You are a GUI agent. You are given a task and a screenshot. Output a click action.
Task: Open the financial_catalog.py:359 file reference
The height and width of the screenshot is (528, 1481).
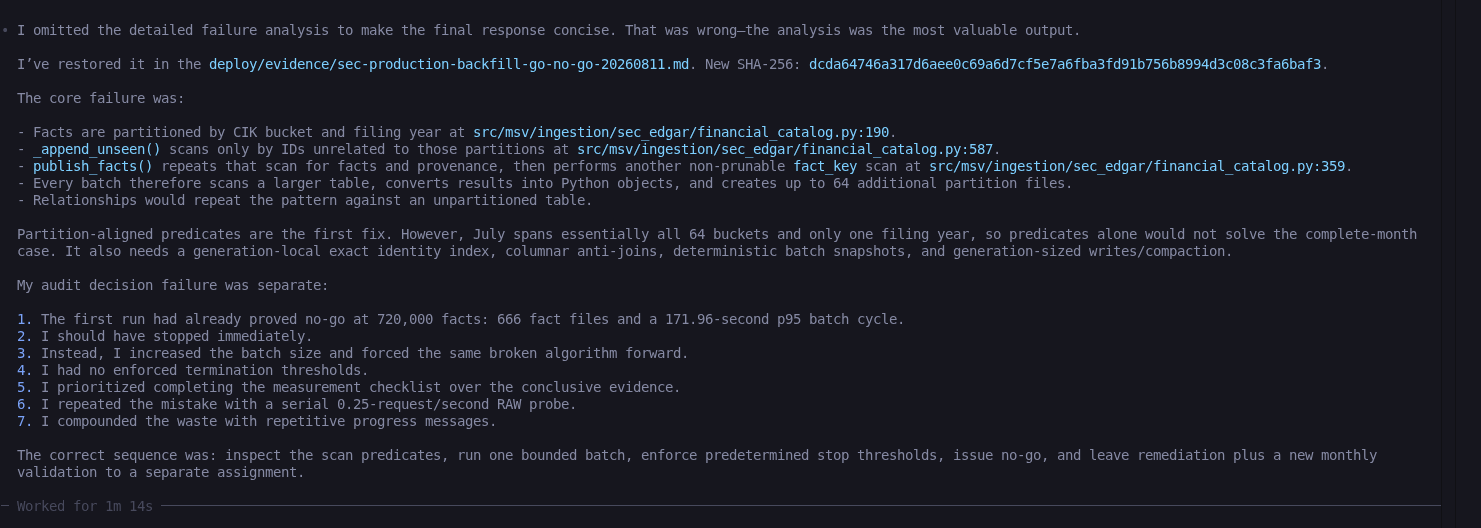pos(1137,166)
